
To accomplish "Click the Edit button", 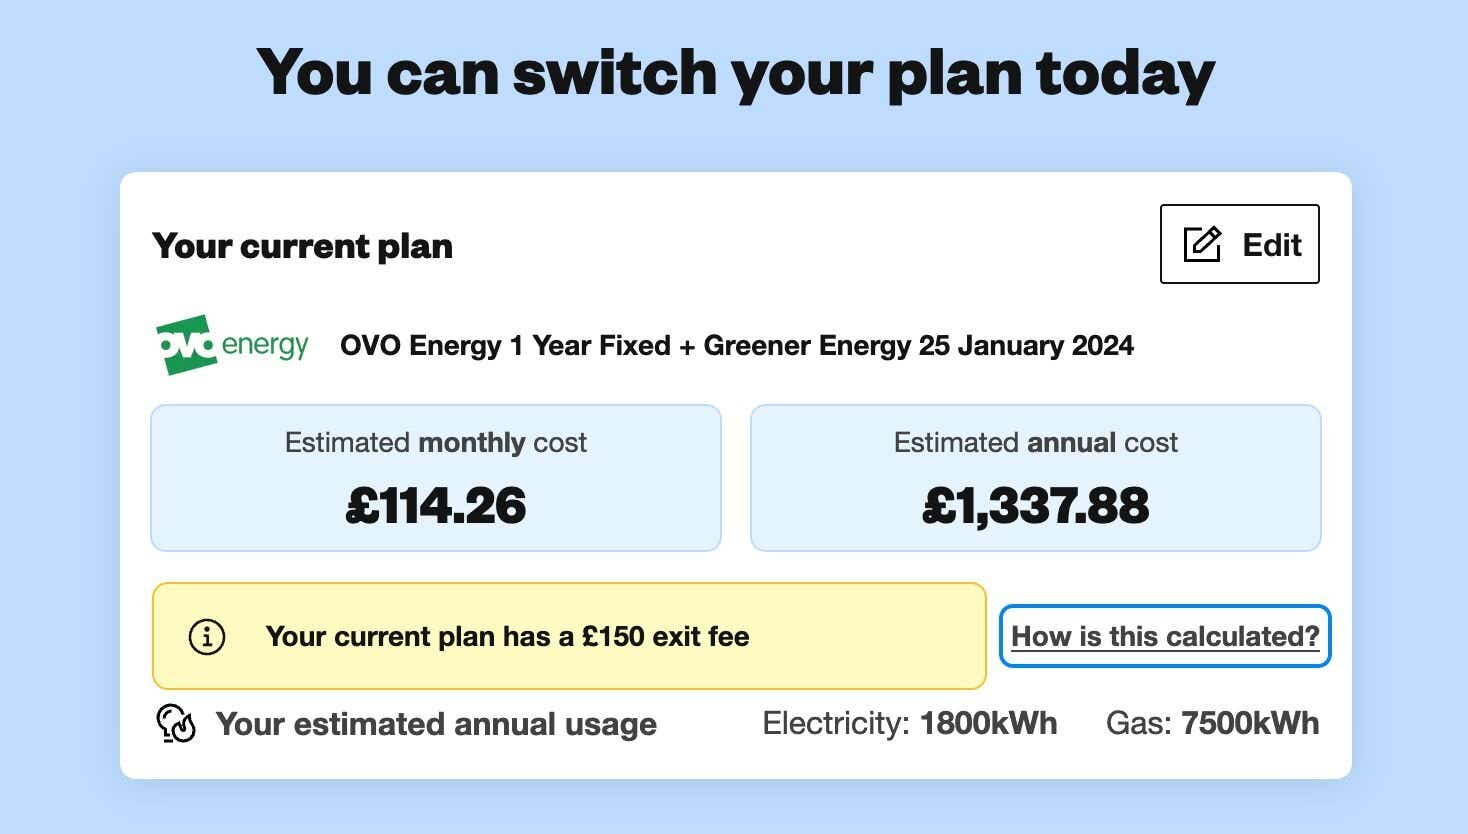I will 1239,244.
